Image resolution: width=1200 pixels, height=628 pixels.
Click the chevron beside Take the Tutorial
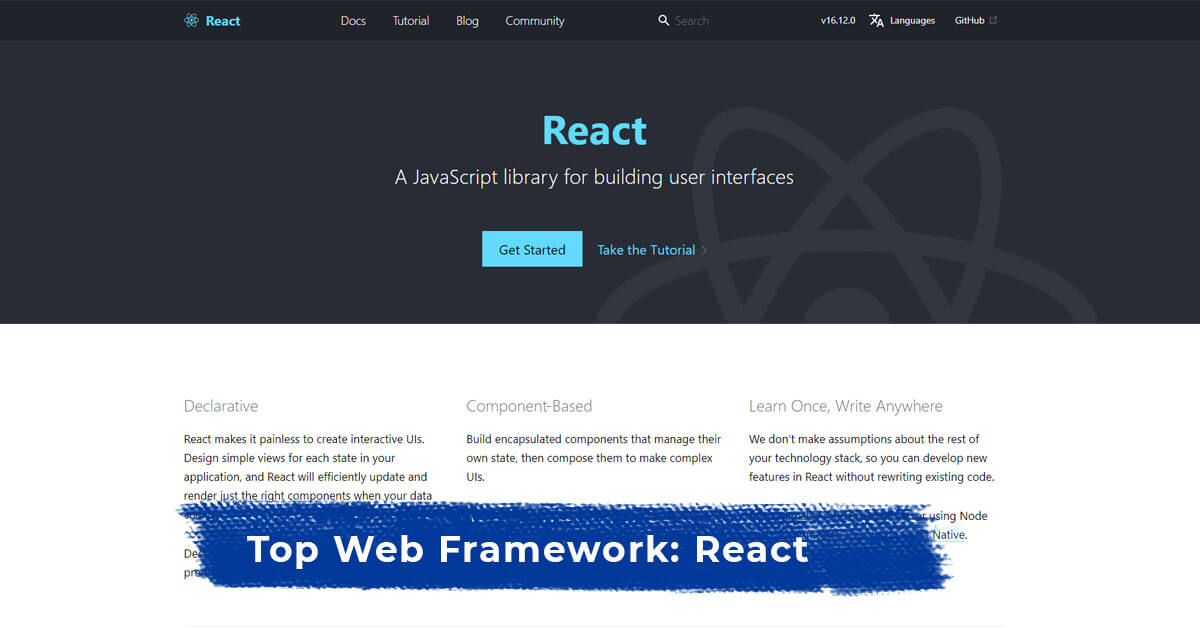click(706, 249)
